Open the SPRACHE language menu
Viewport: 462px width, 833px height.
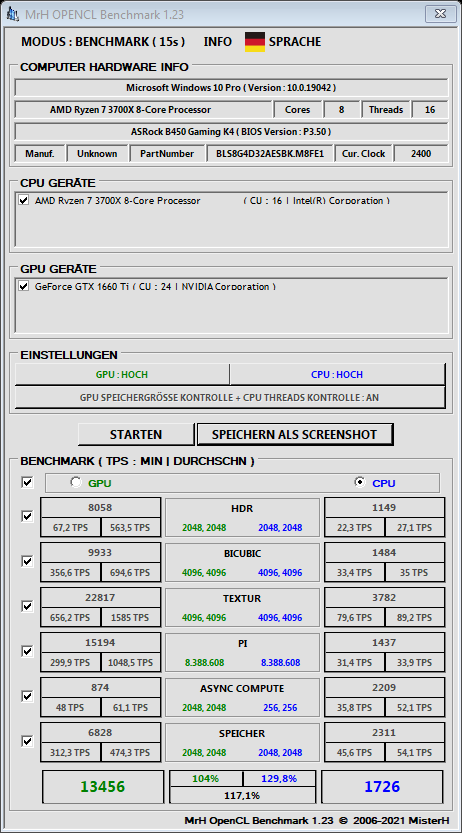tap(295, 42)
